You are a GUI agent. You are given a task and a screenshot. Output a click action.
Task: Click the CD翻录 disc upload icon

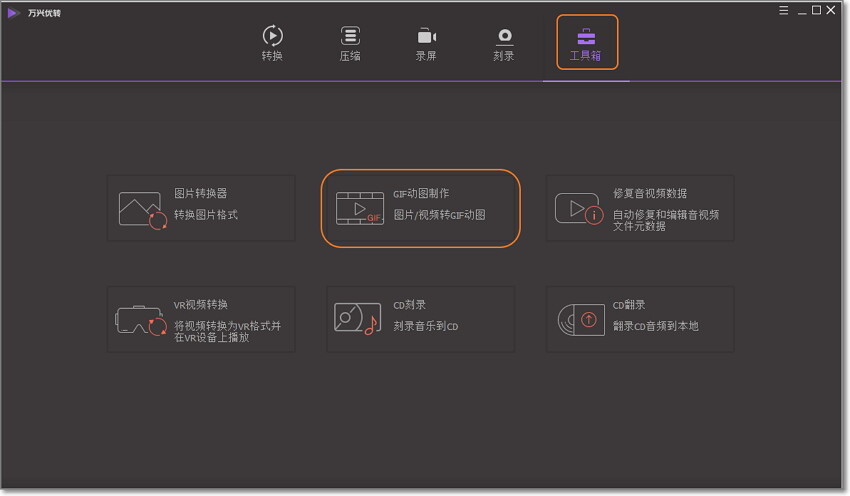(581, 320)
